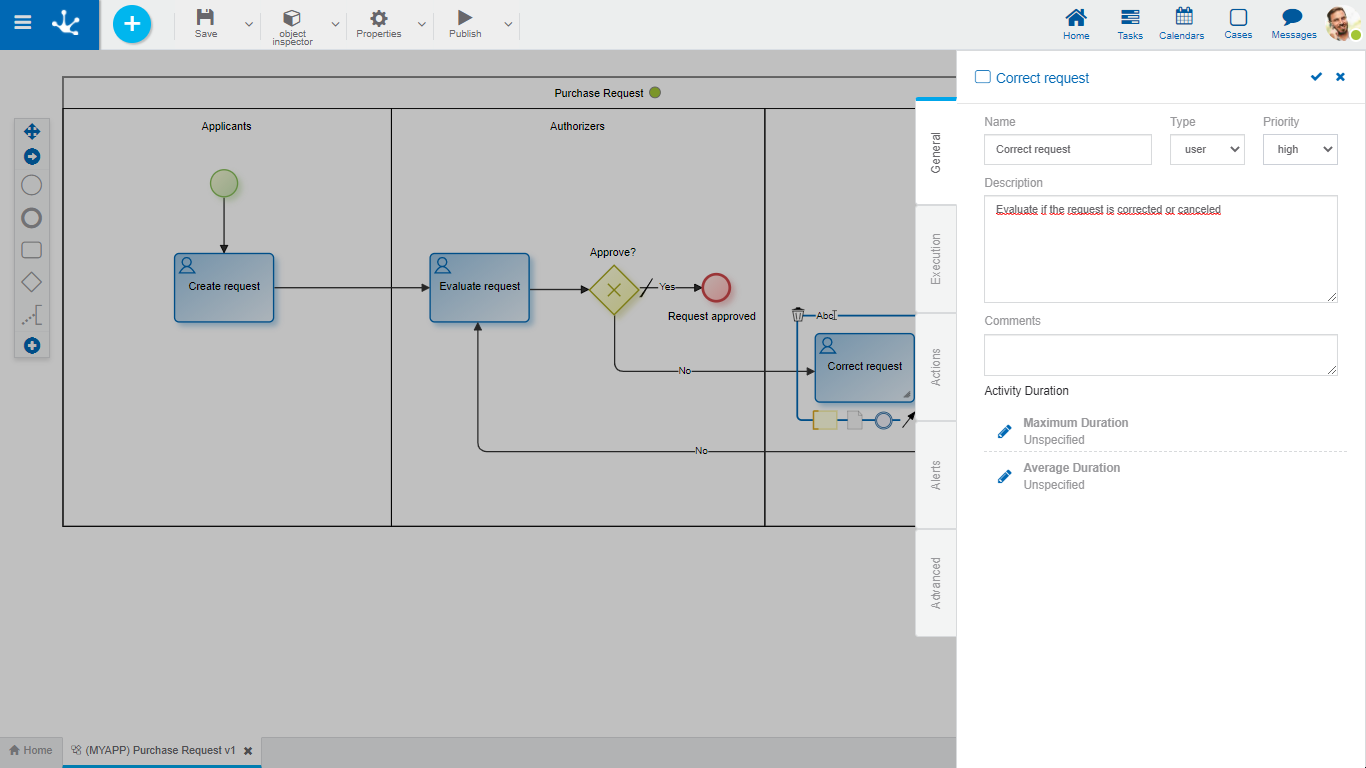The width and height of the screenshot is (1366, 768).
Task: Select the rectangle task shape tool
Action: point(32,250)
